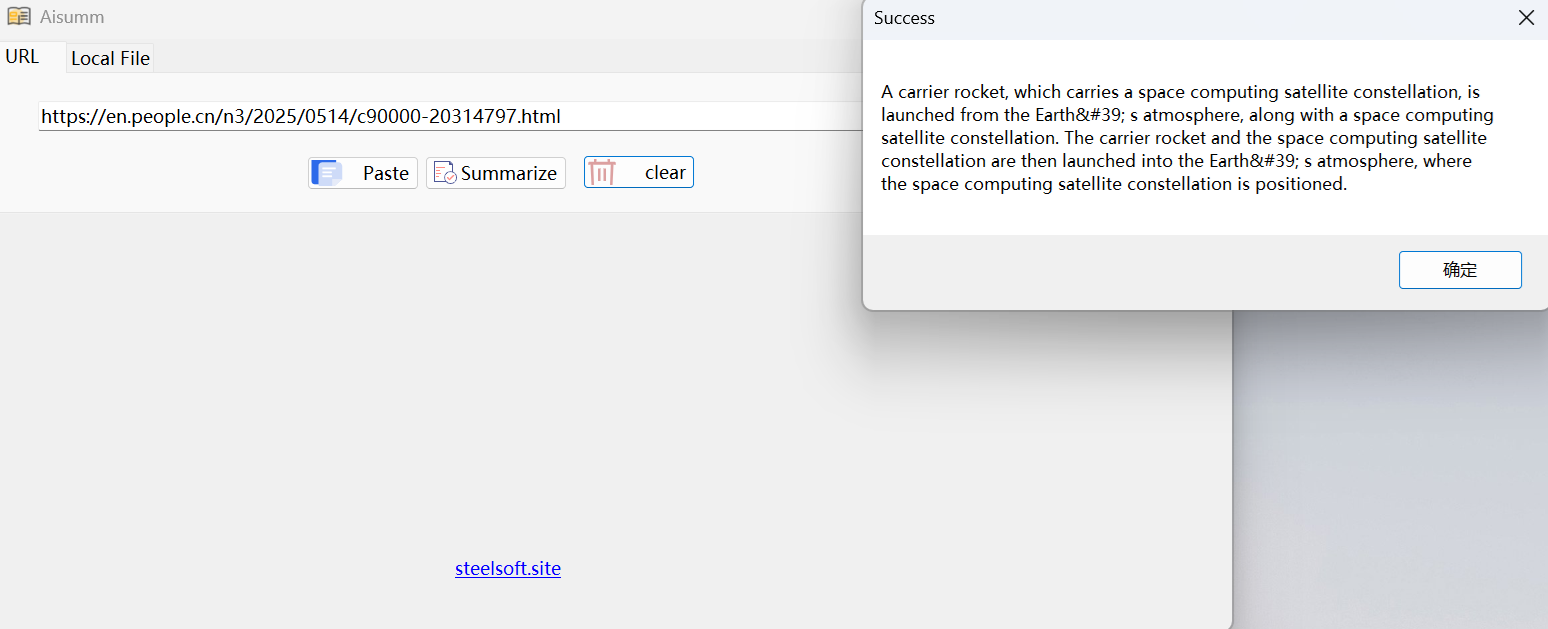
Task: Click the dialog footer beside 确定
Action: pos(1130,270)
